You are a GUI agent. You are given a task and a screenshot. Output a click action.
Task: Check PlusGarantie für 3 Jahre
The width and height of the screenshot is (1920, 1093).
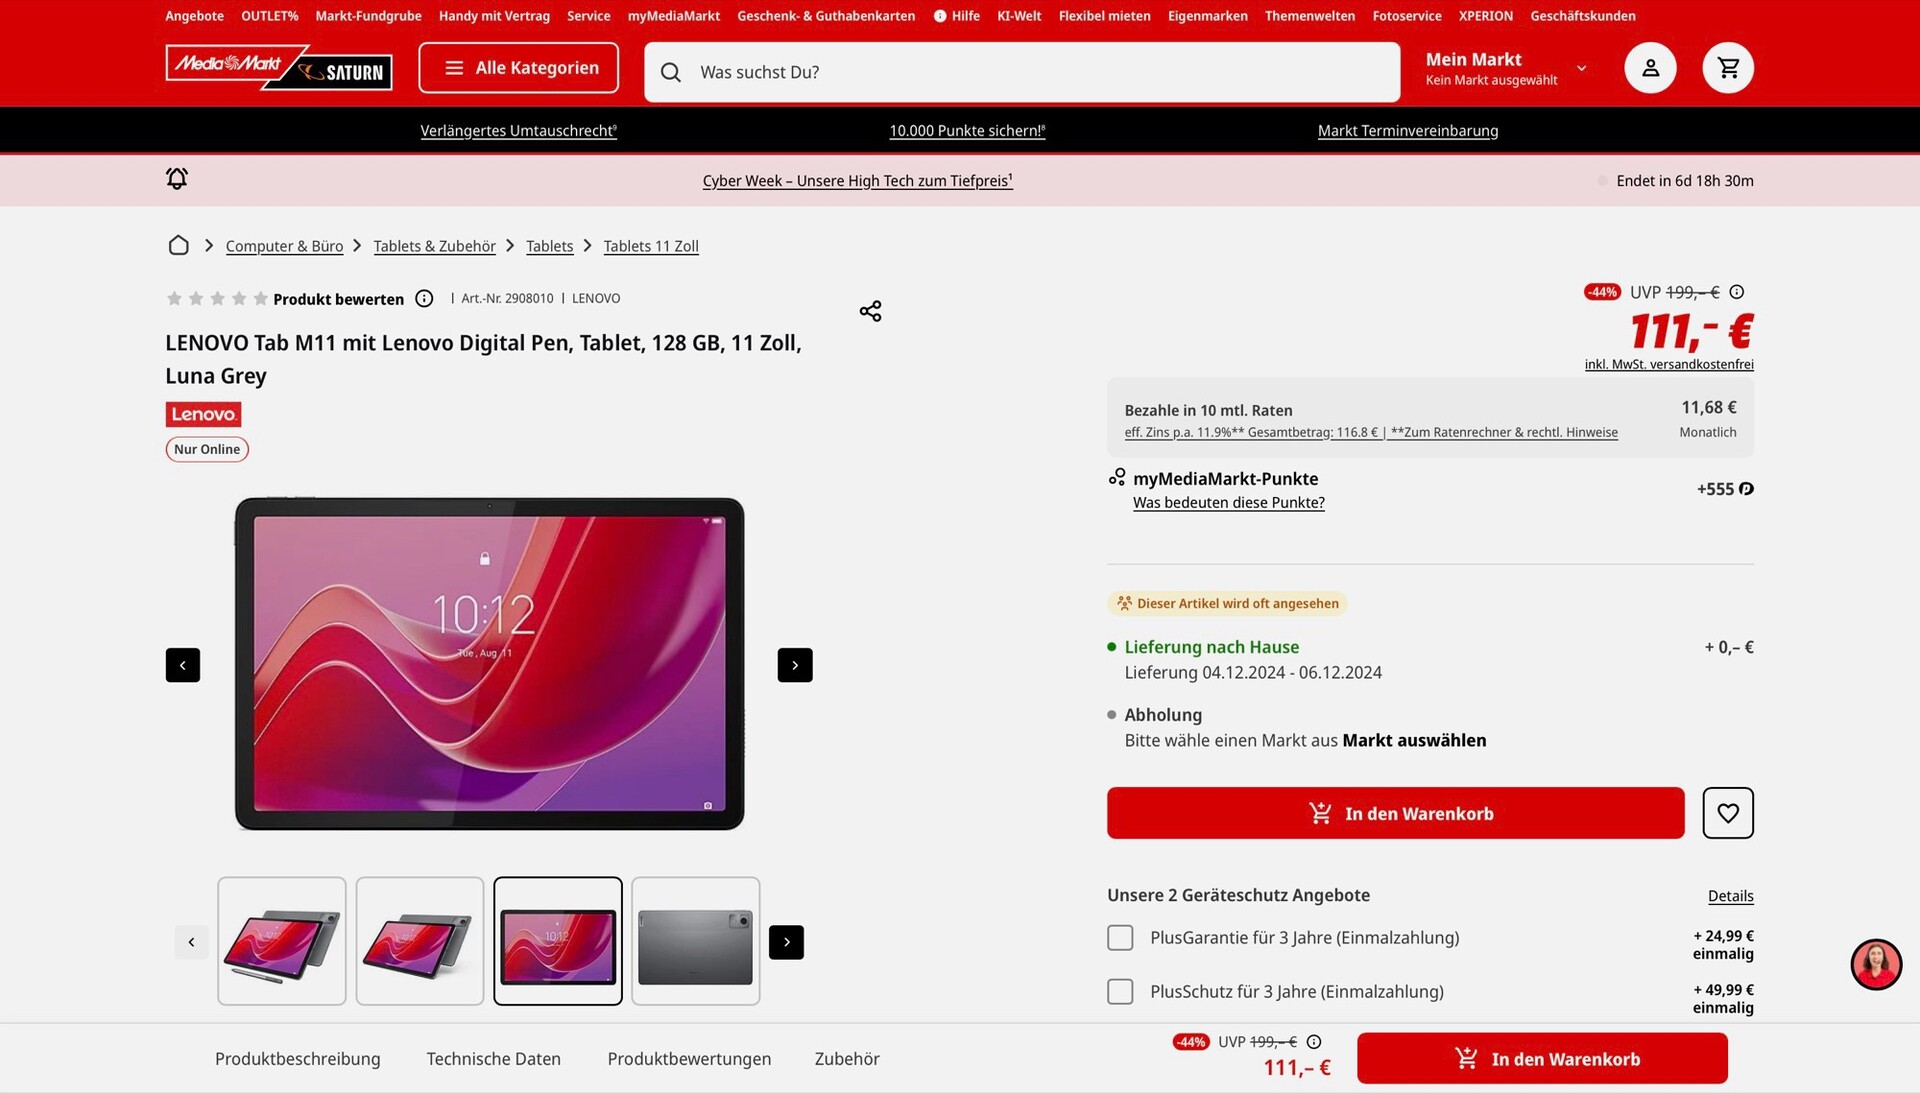tap(1120, 938)
